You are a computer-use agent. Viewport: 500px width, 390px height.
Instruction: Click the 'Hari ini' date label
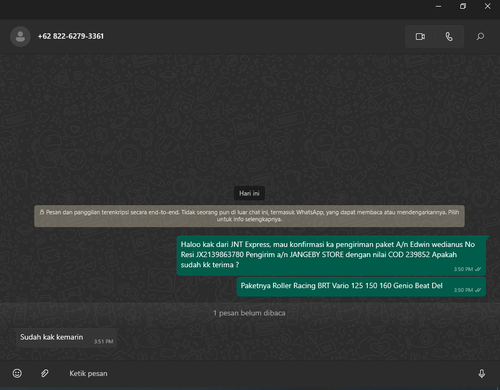[249, 193]
